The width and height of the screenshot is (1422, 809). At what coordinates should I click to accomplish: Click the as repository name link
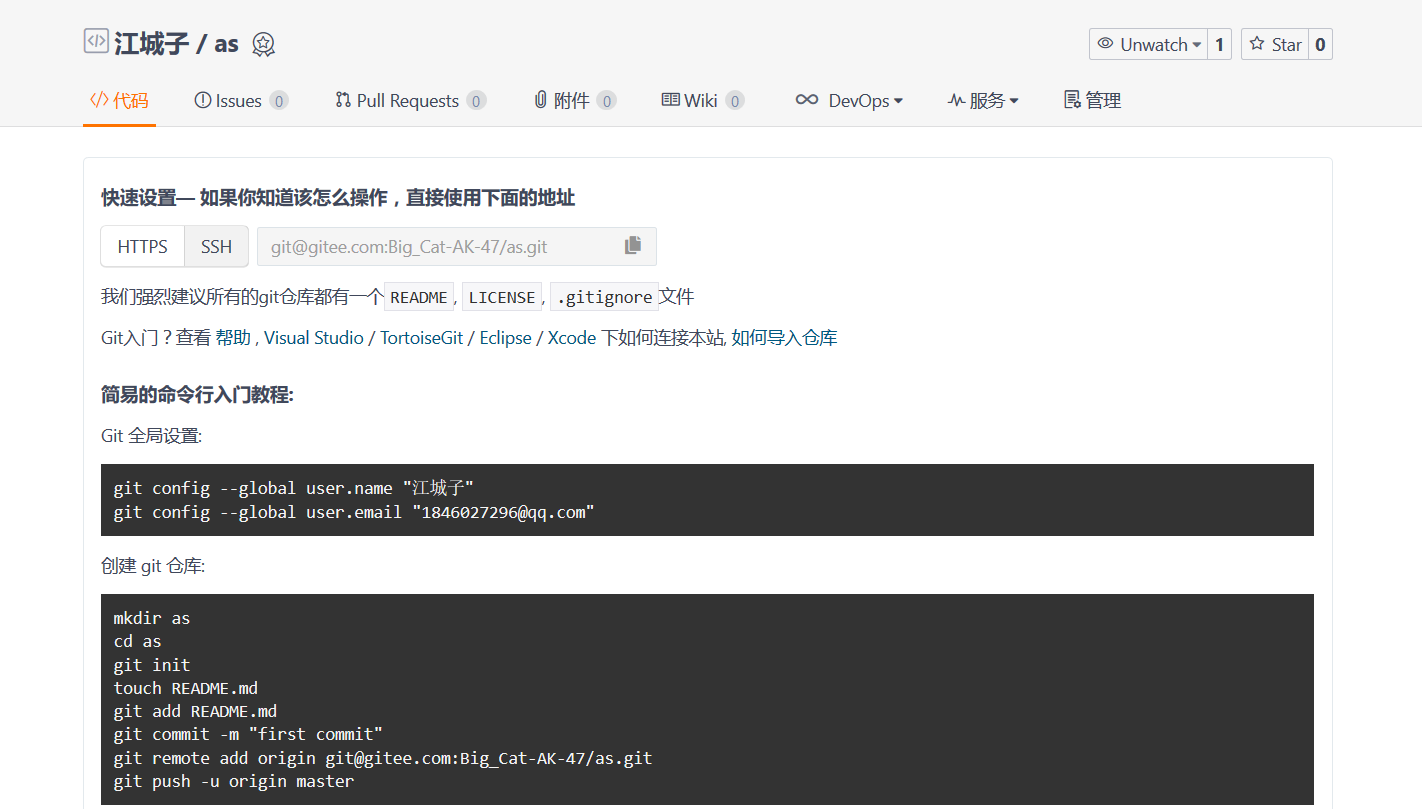227,45
